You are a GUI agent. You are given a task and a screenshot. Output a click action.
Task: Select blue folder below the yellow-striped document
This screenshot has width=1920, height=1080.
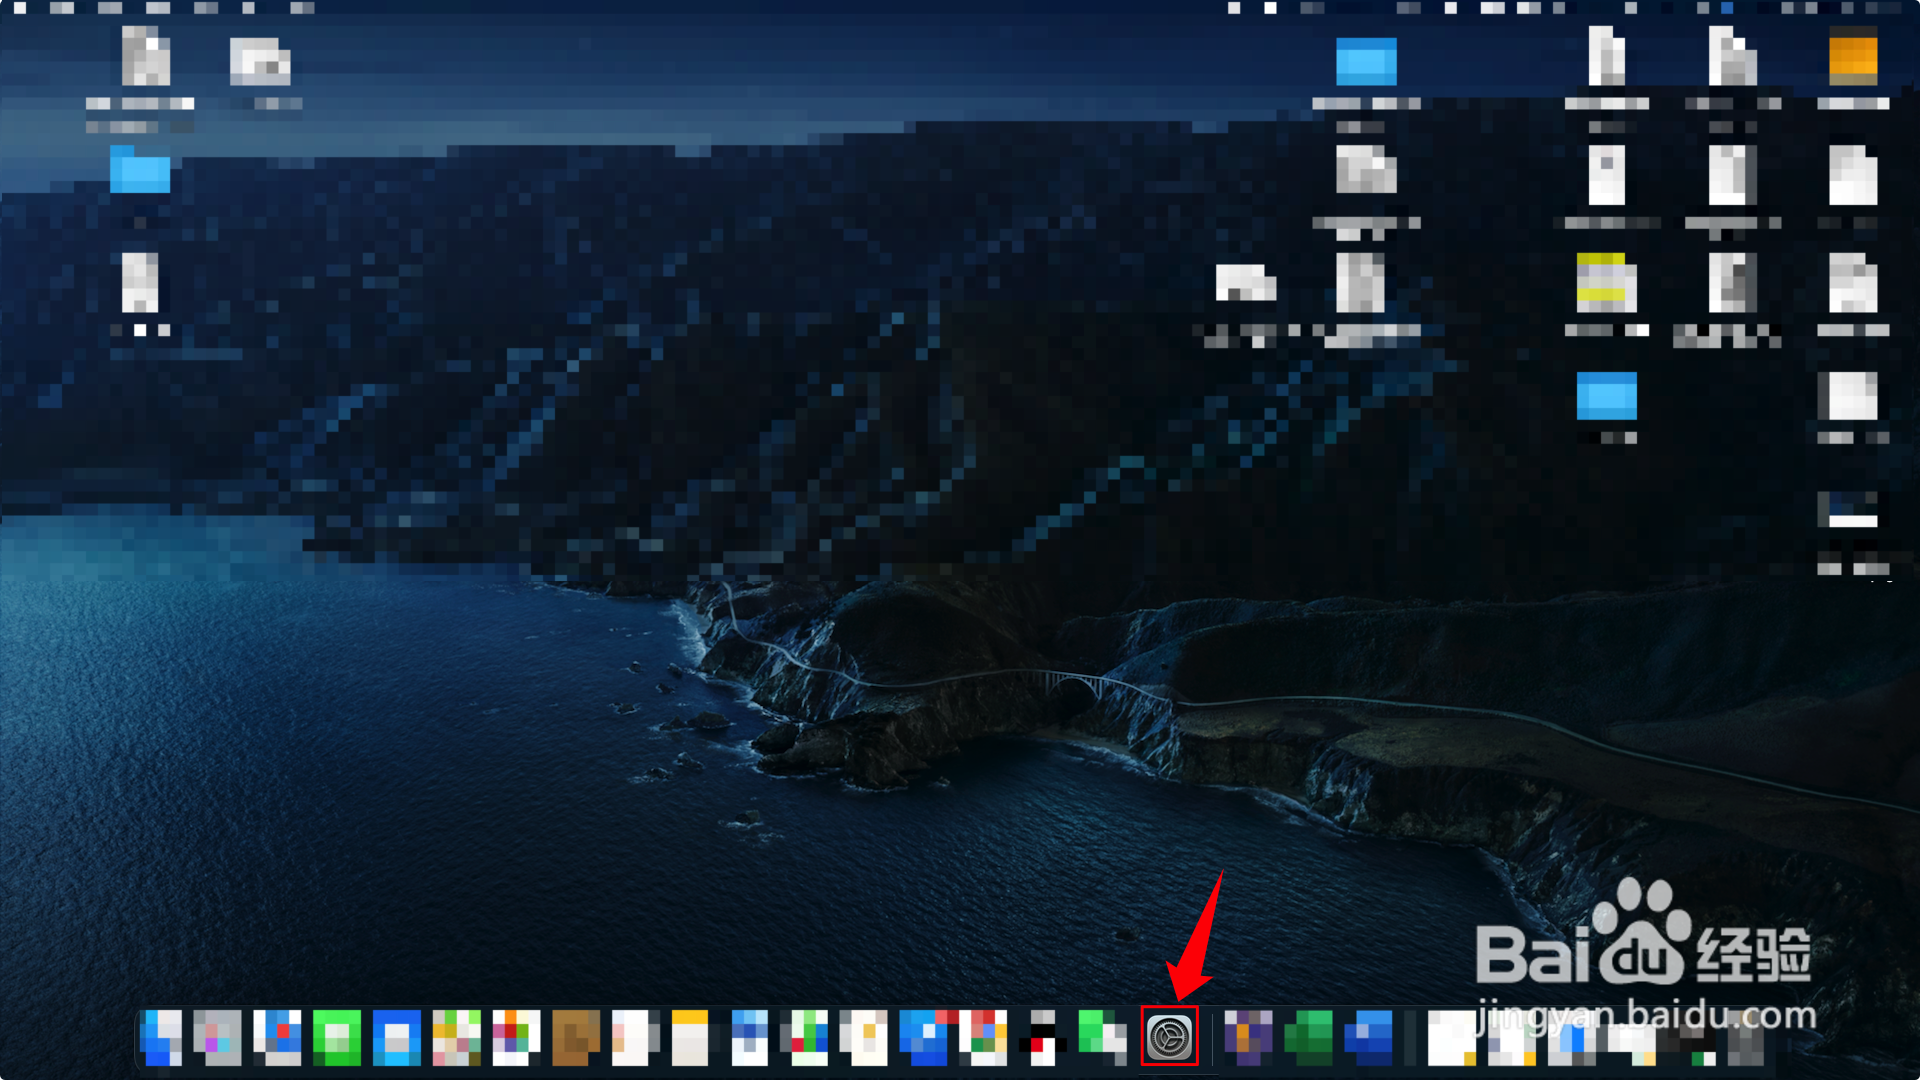pos(1606,396)
